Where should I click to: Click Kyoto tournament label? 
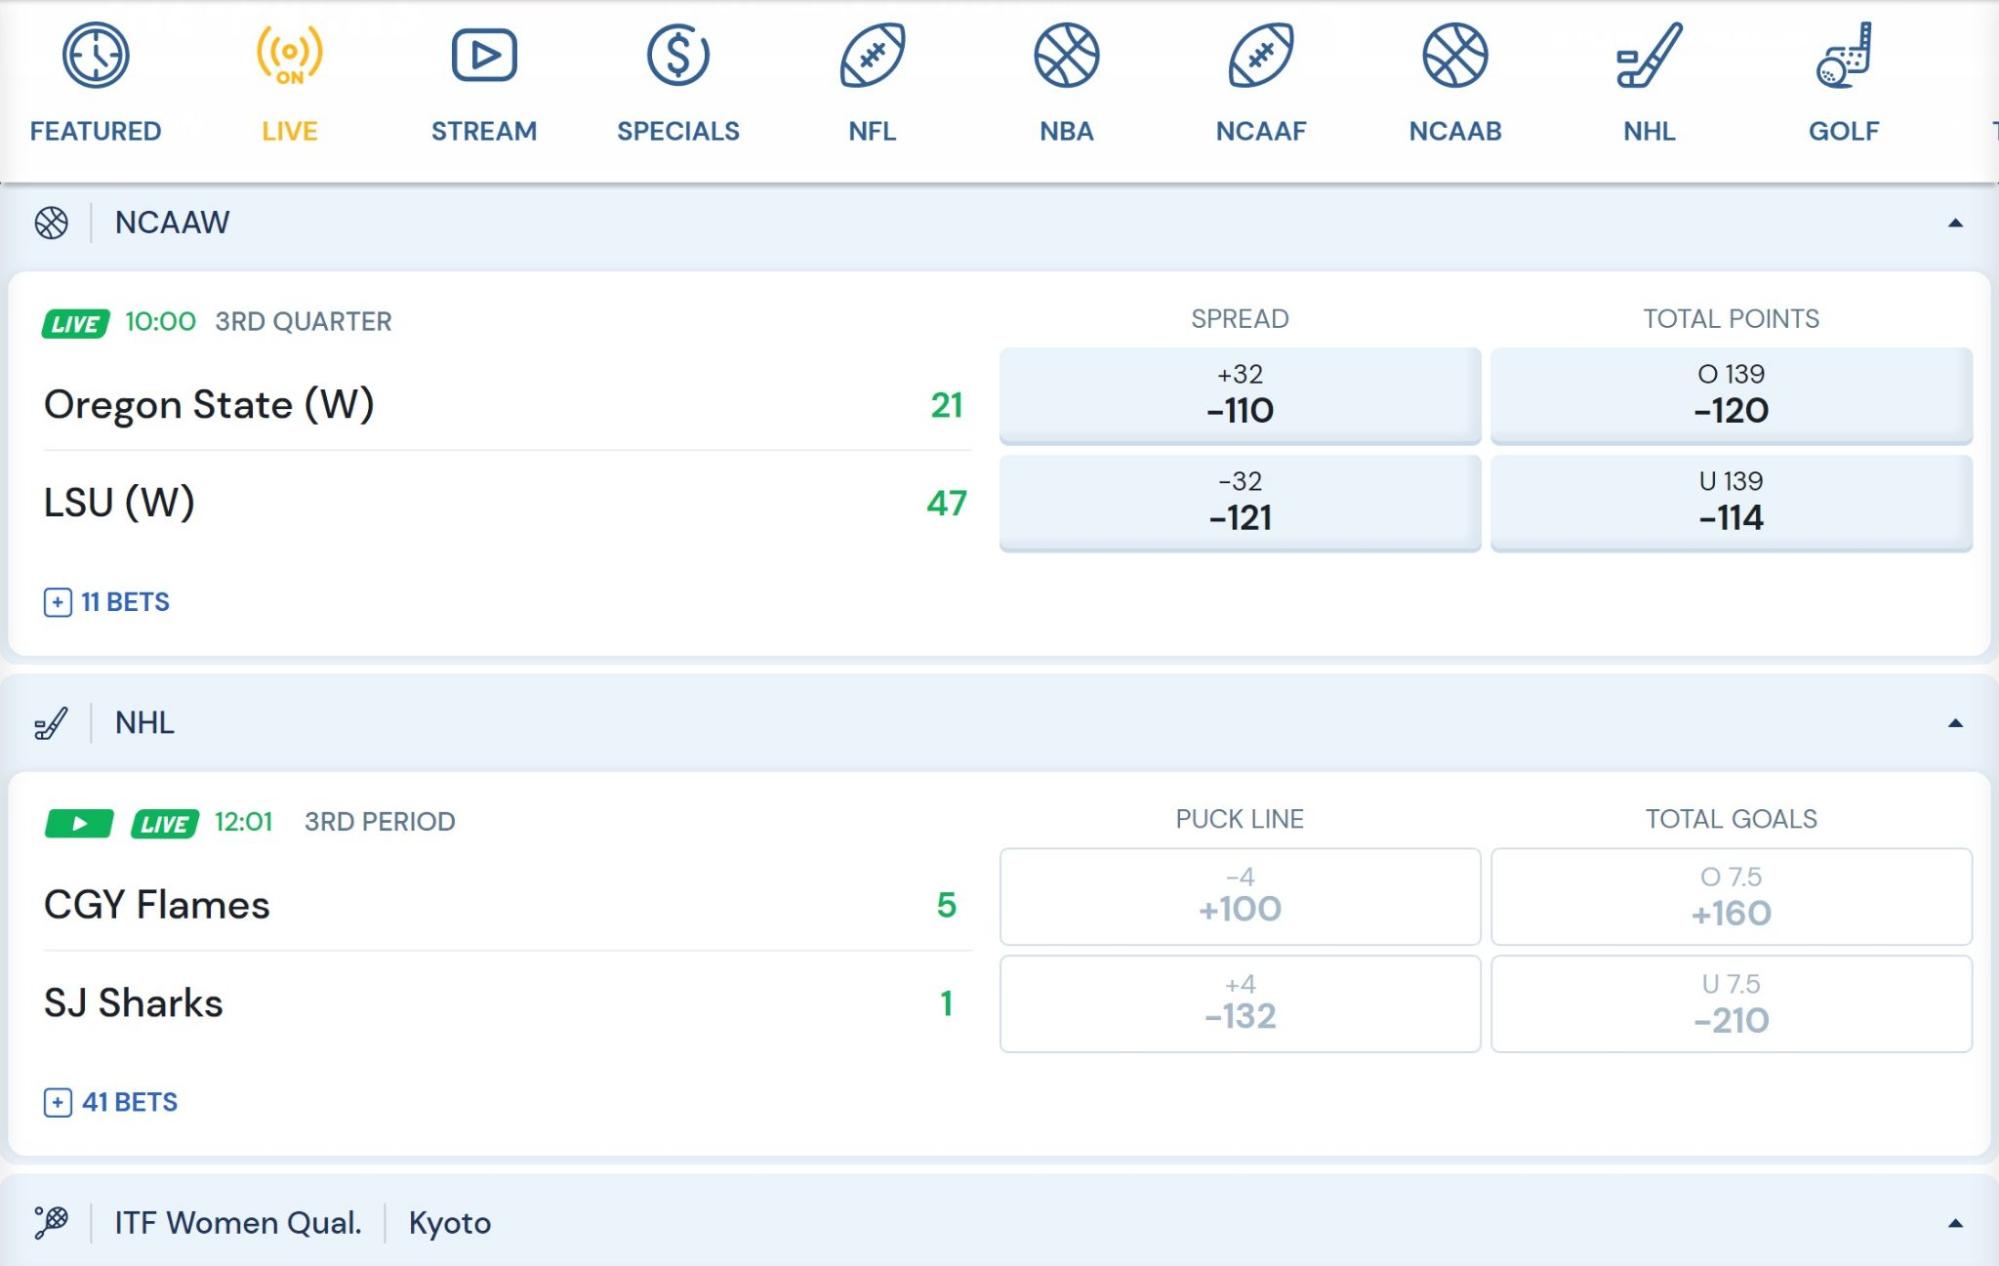(x=450, y=1224)
